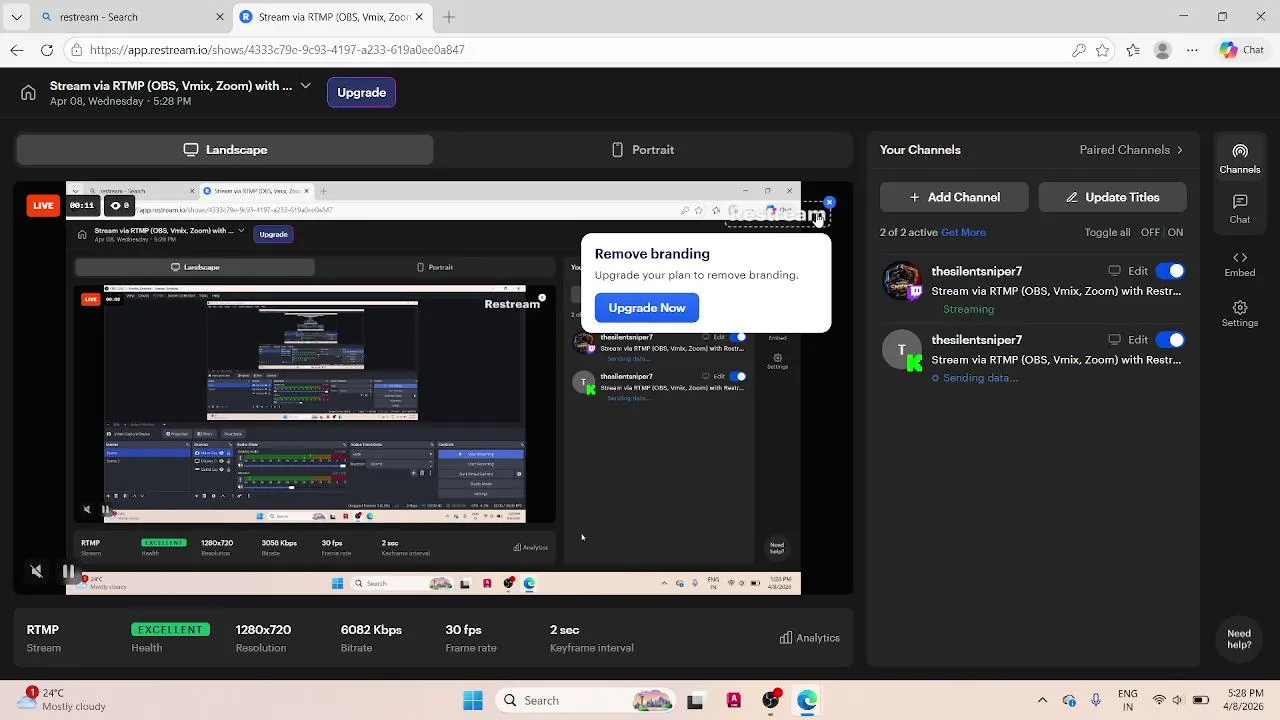Click the stream preview thumbnail
The width and height of the screenshot is (1280, 720).
(433, 388)
